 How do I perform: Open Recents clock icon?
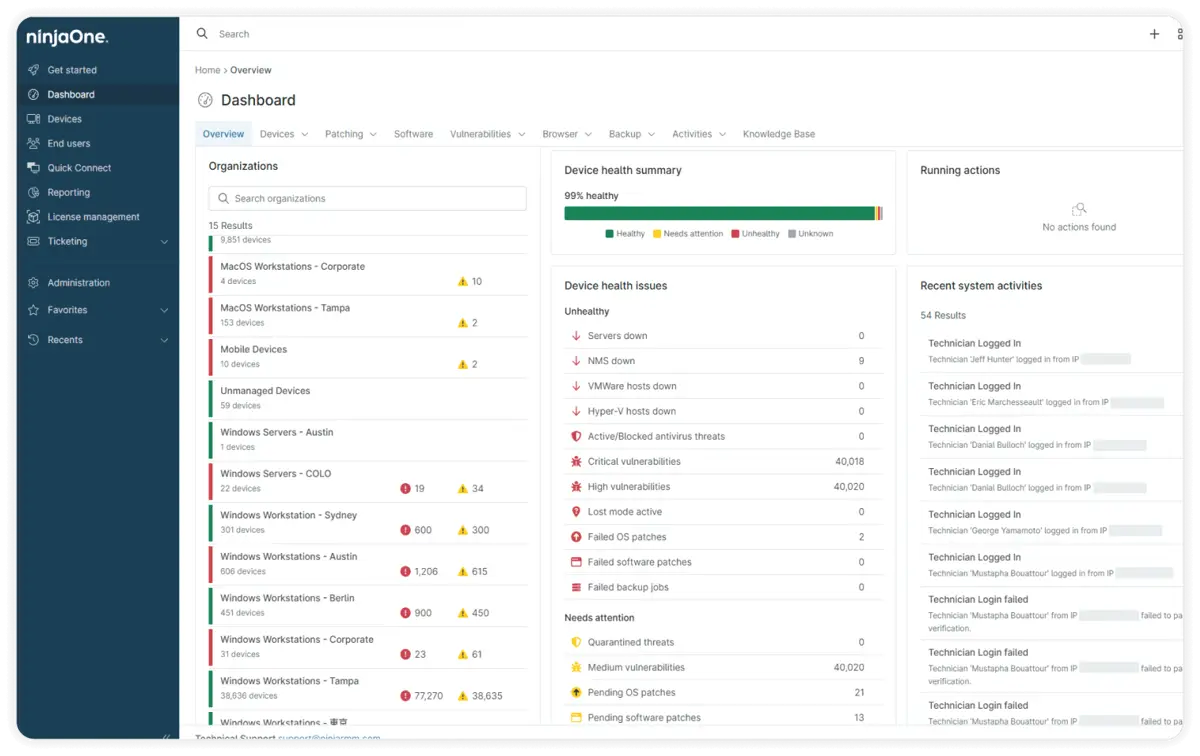[34, 340]
